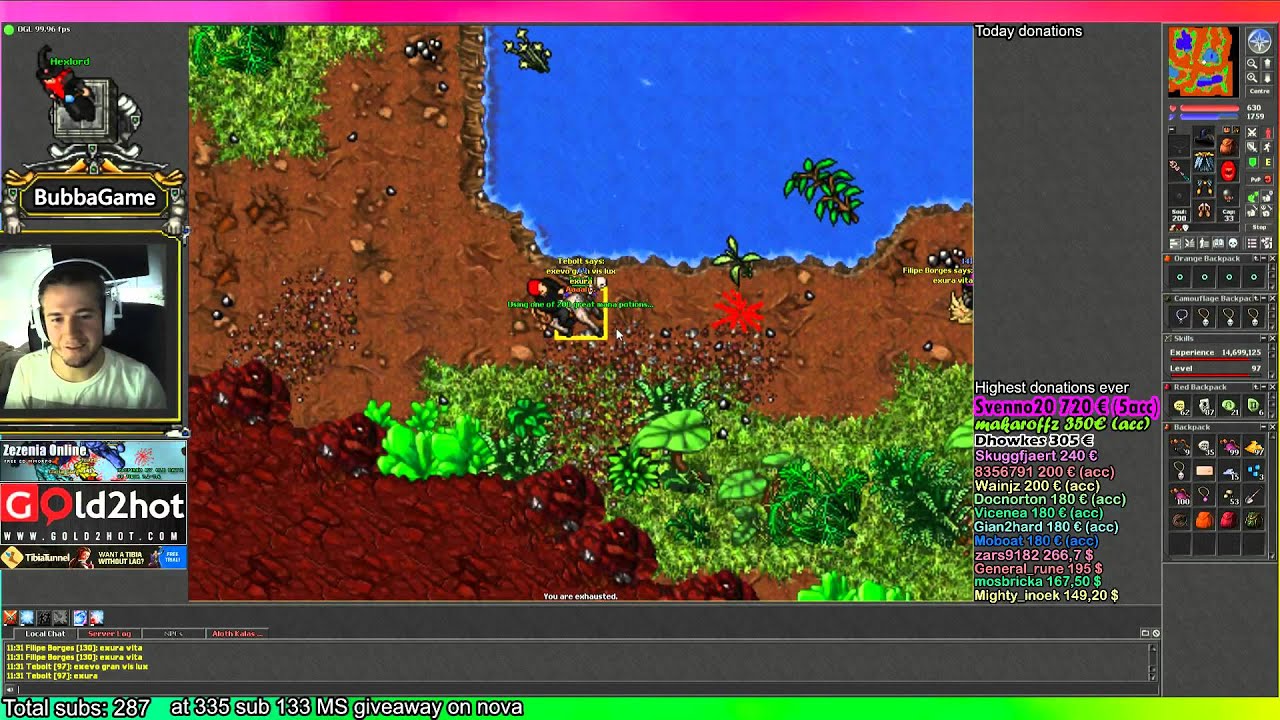The height and width of the screenshot is (720, 1280).
Task: Collapse the inventory minus button
Action: tap(1172, 129)
